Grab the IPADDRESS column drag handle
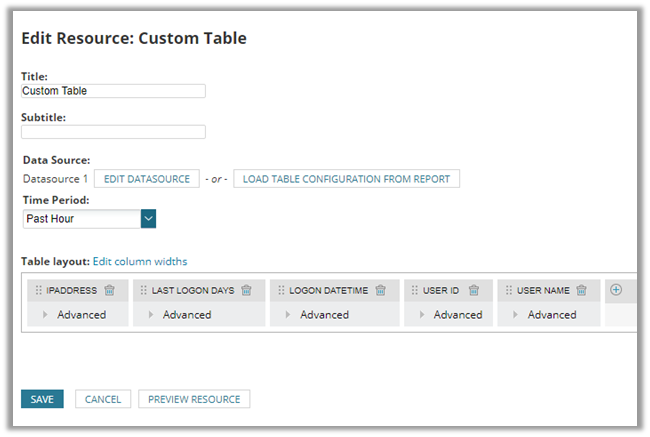 click(x=39, y=291)
